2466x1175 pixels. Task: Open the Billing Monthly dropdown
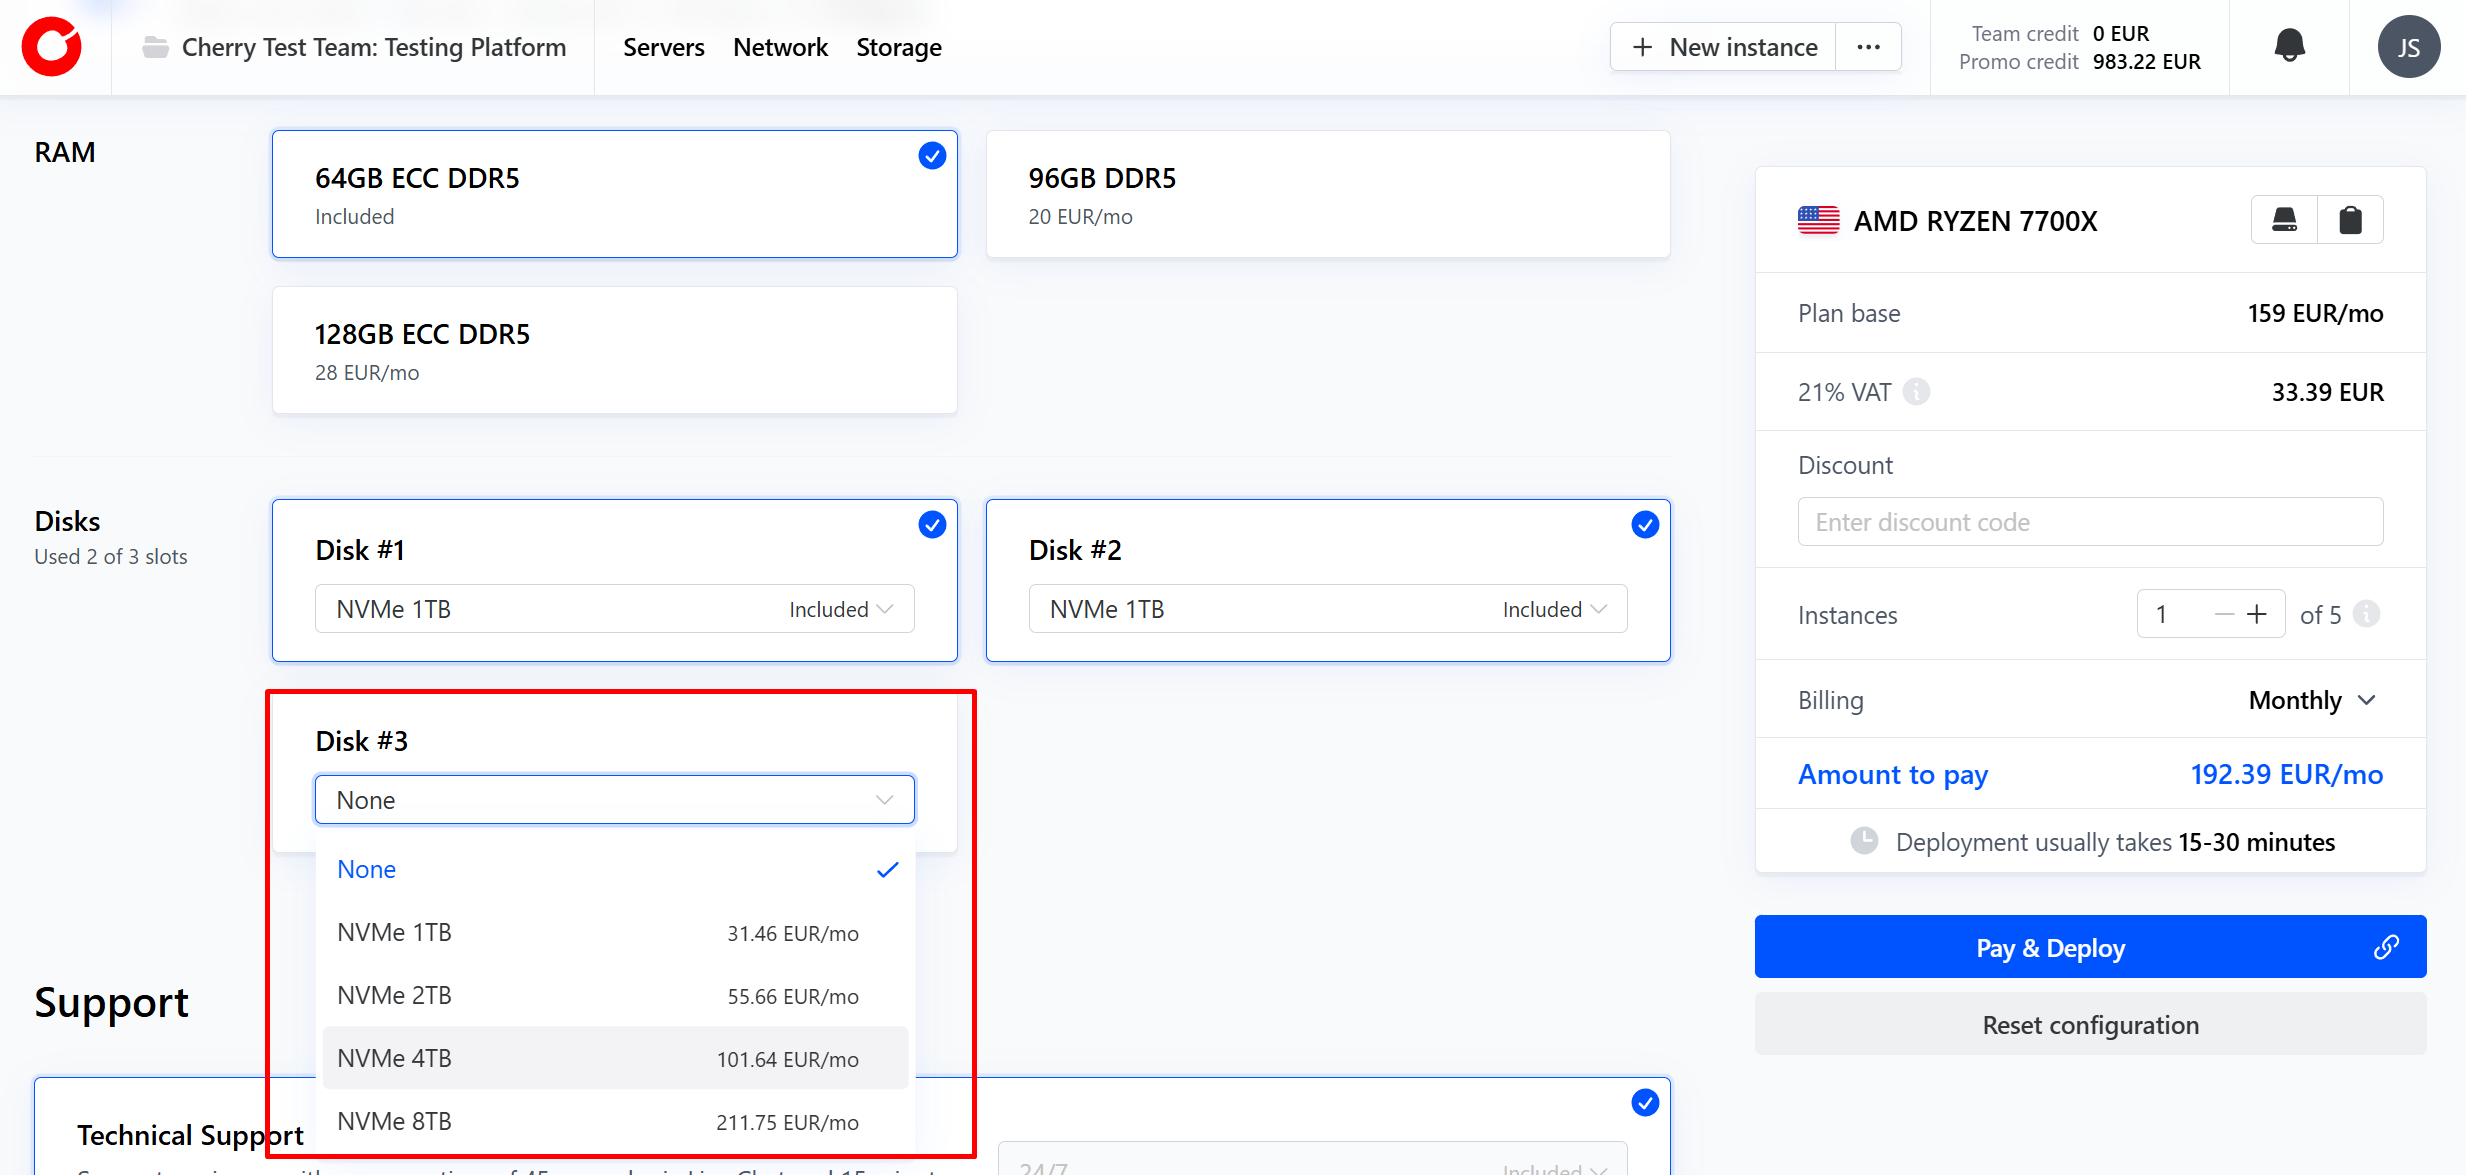coord(2312,700)
